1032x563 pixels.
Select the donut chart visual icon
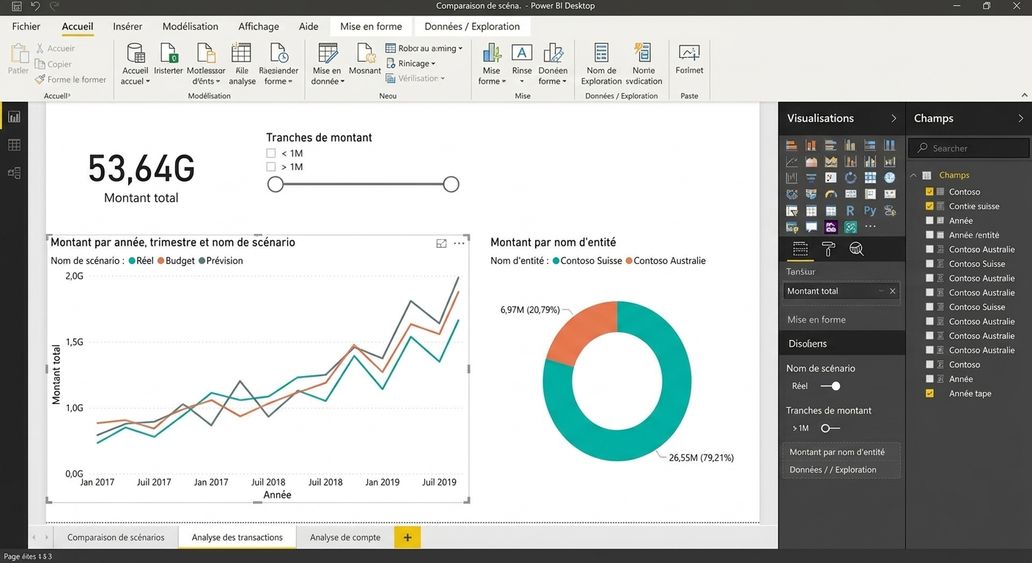point(850,178)
